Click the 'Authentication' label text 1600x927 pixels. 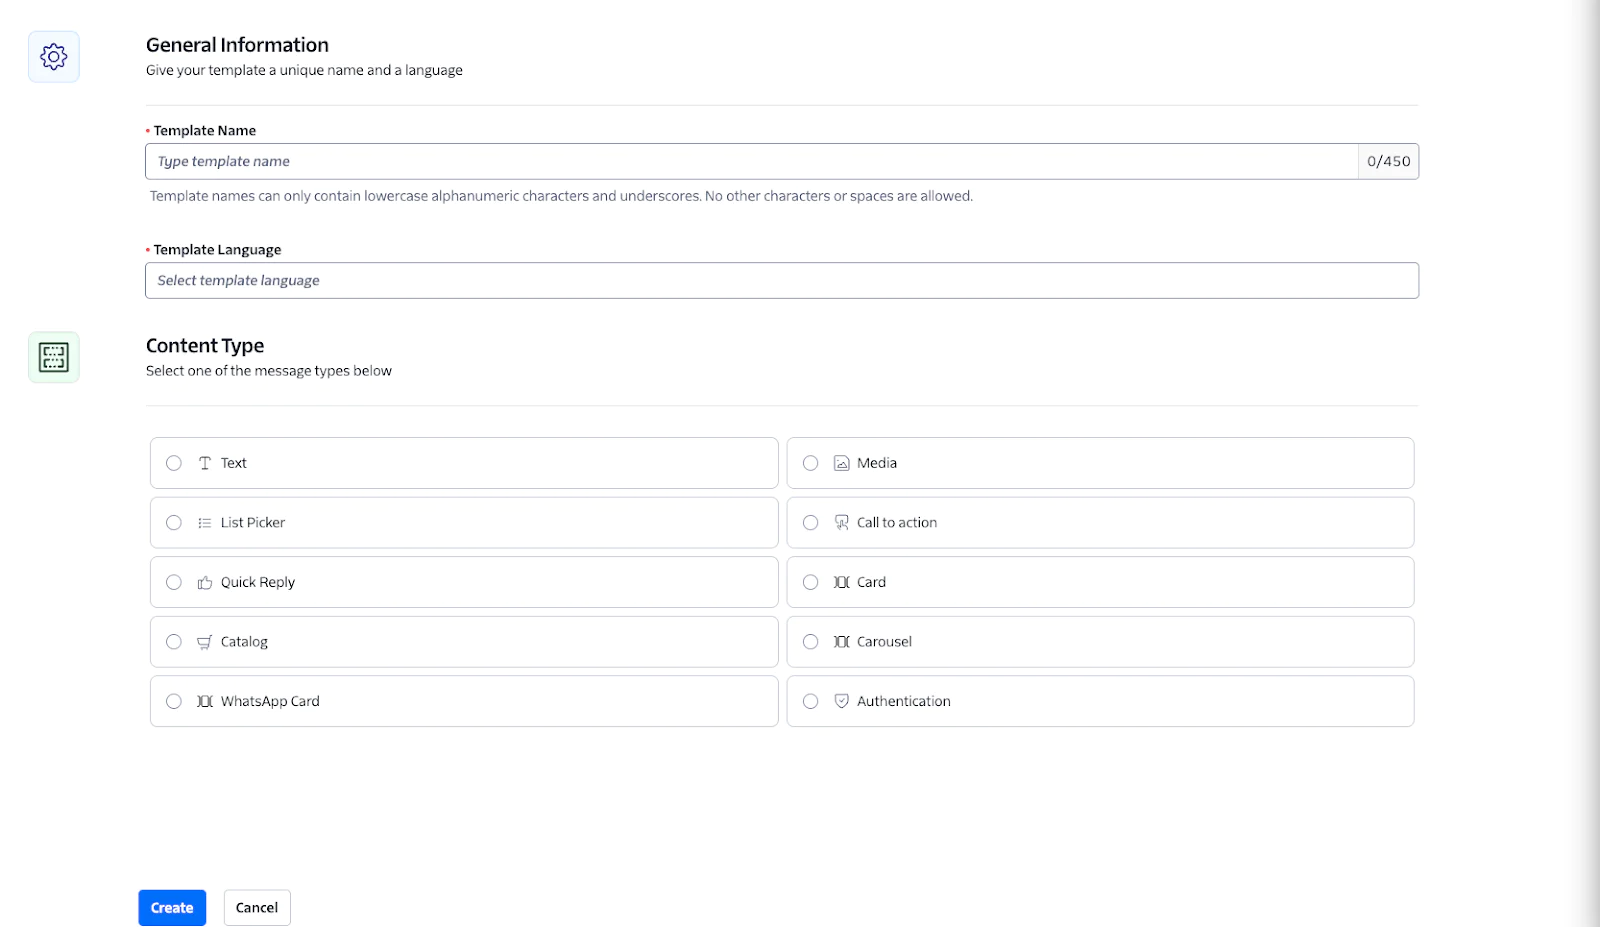point(904,701)
